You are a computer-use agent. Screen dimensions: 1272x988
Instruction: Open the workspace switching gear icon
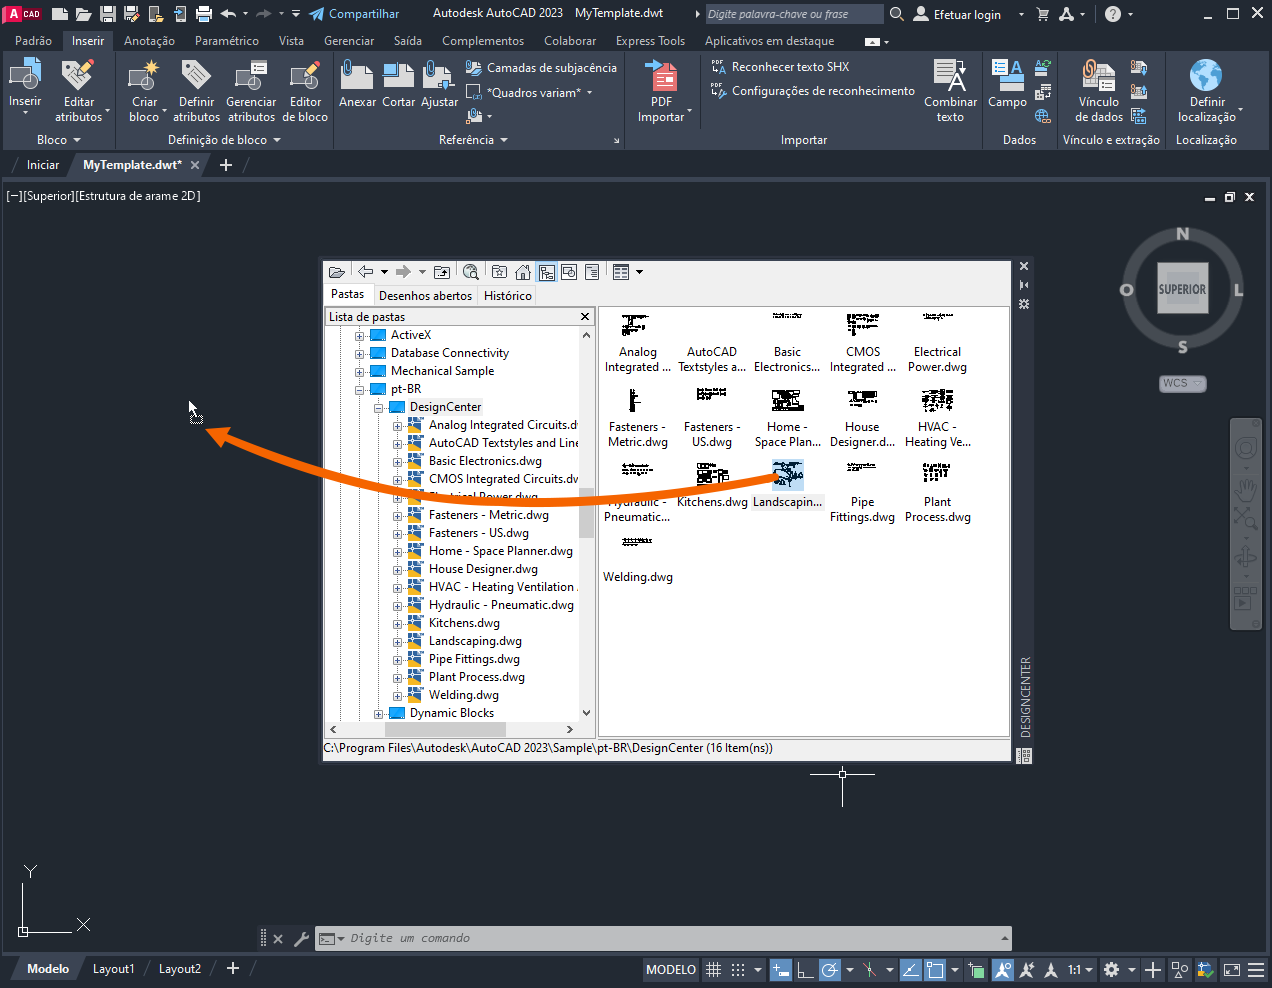coord(1111,970)
